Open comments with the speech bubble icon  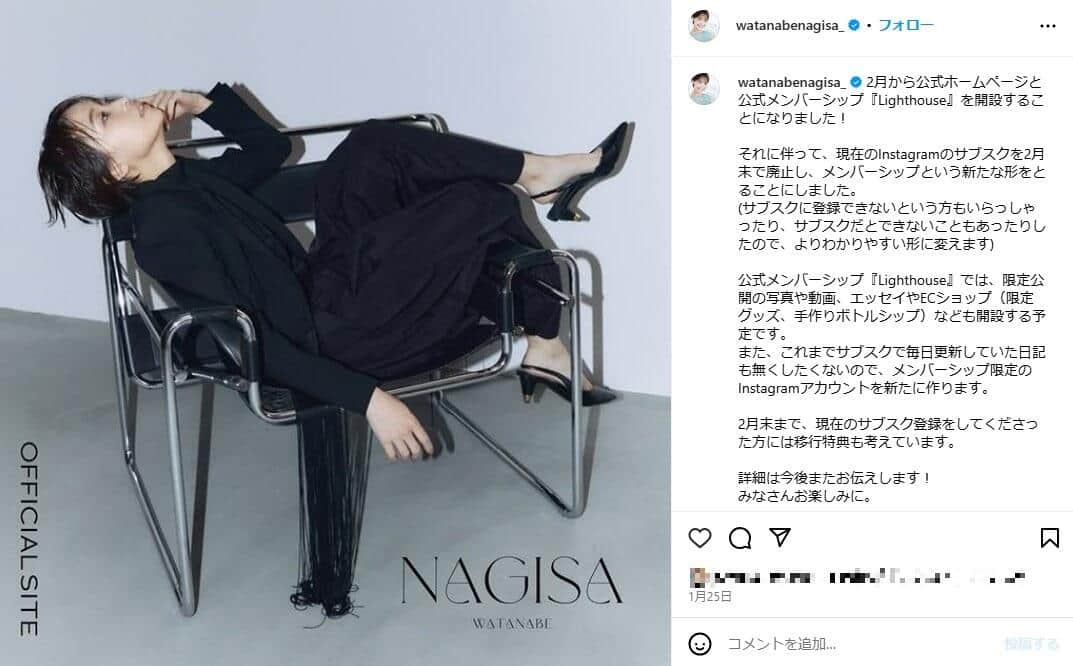(740, 538)
